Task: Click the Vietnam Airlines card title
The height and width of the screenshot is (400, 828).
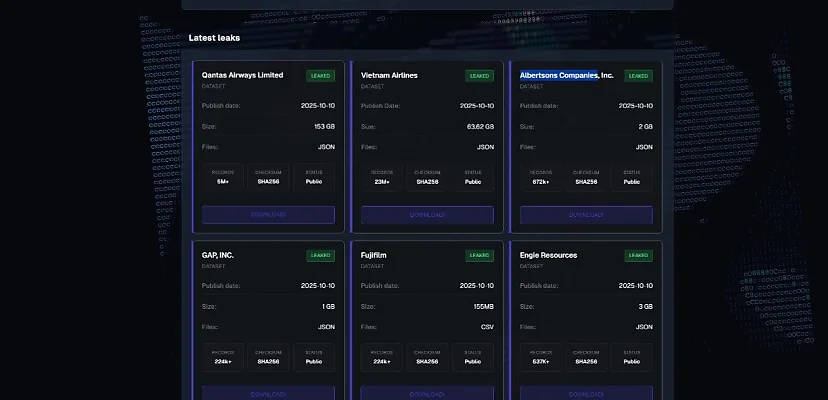Action: (389, 75)
